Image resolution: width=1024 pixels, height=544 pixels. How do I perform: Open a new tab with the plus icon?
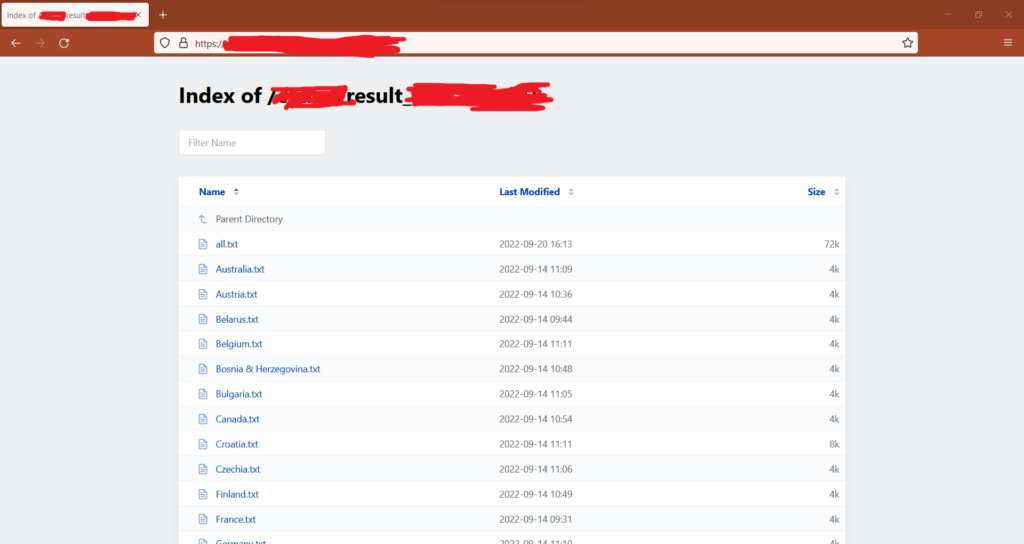point(163,14)
